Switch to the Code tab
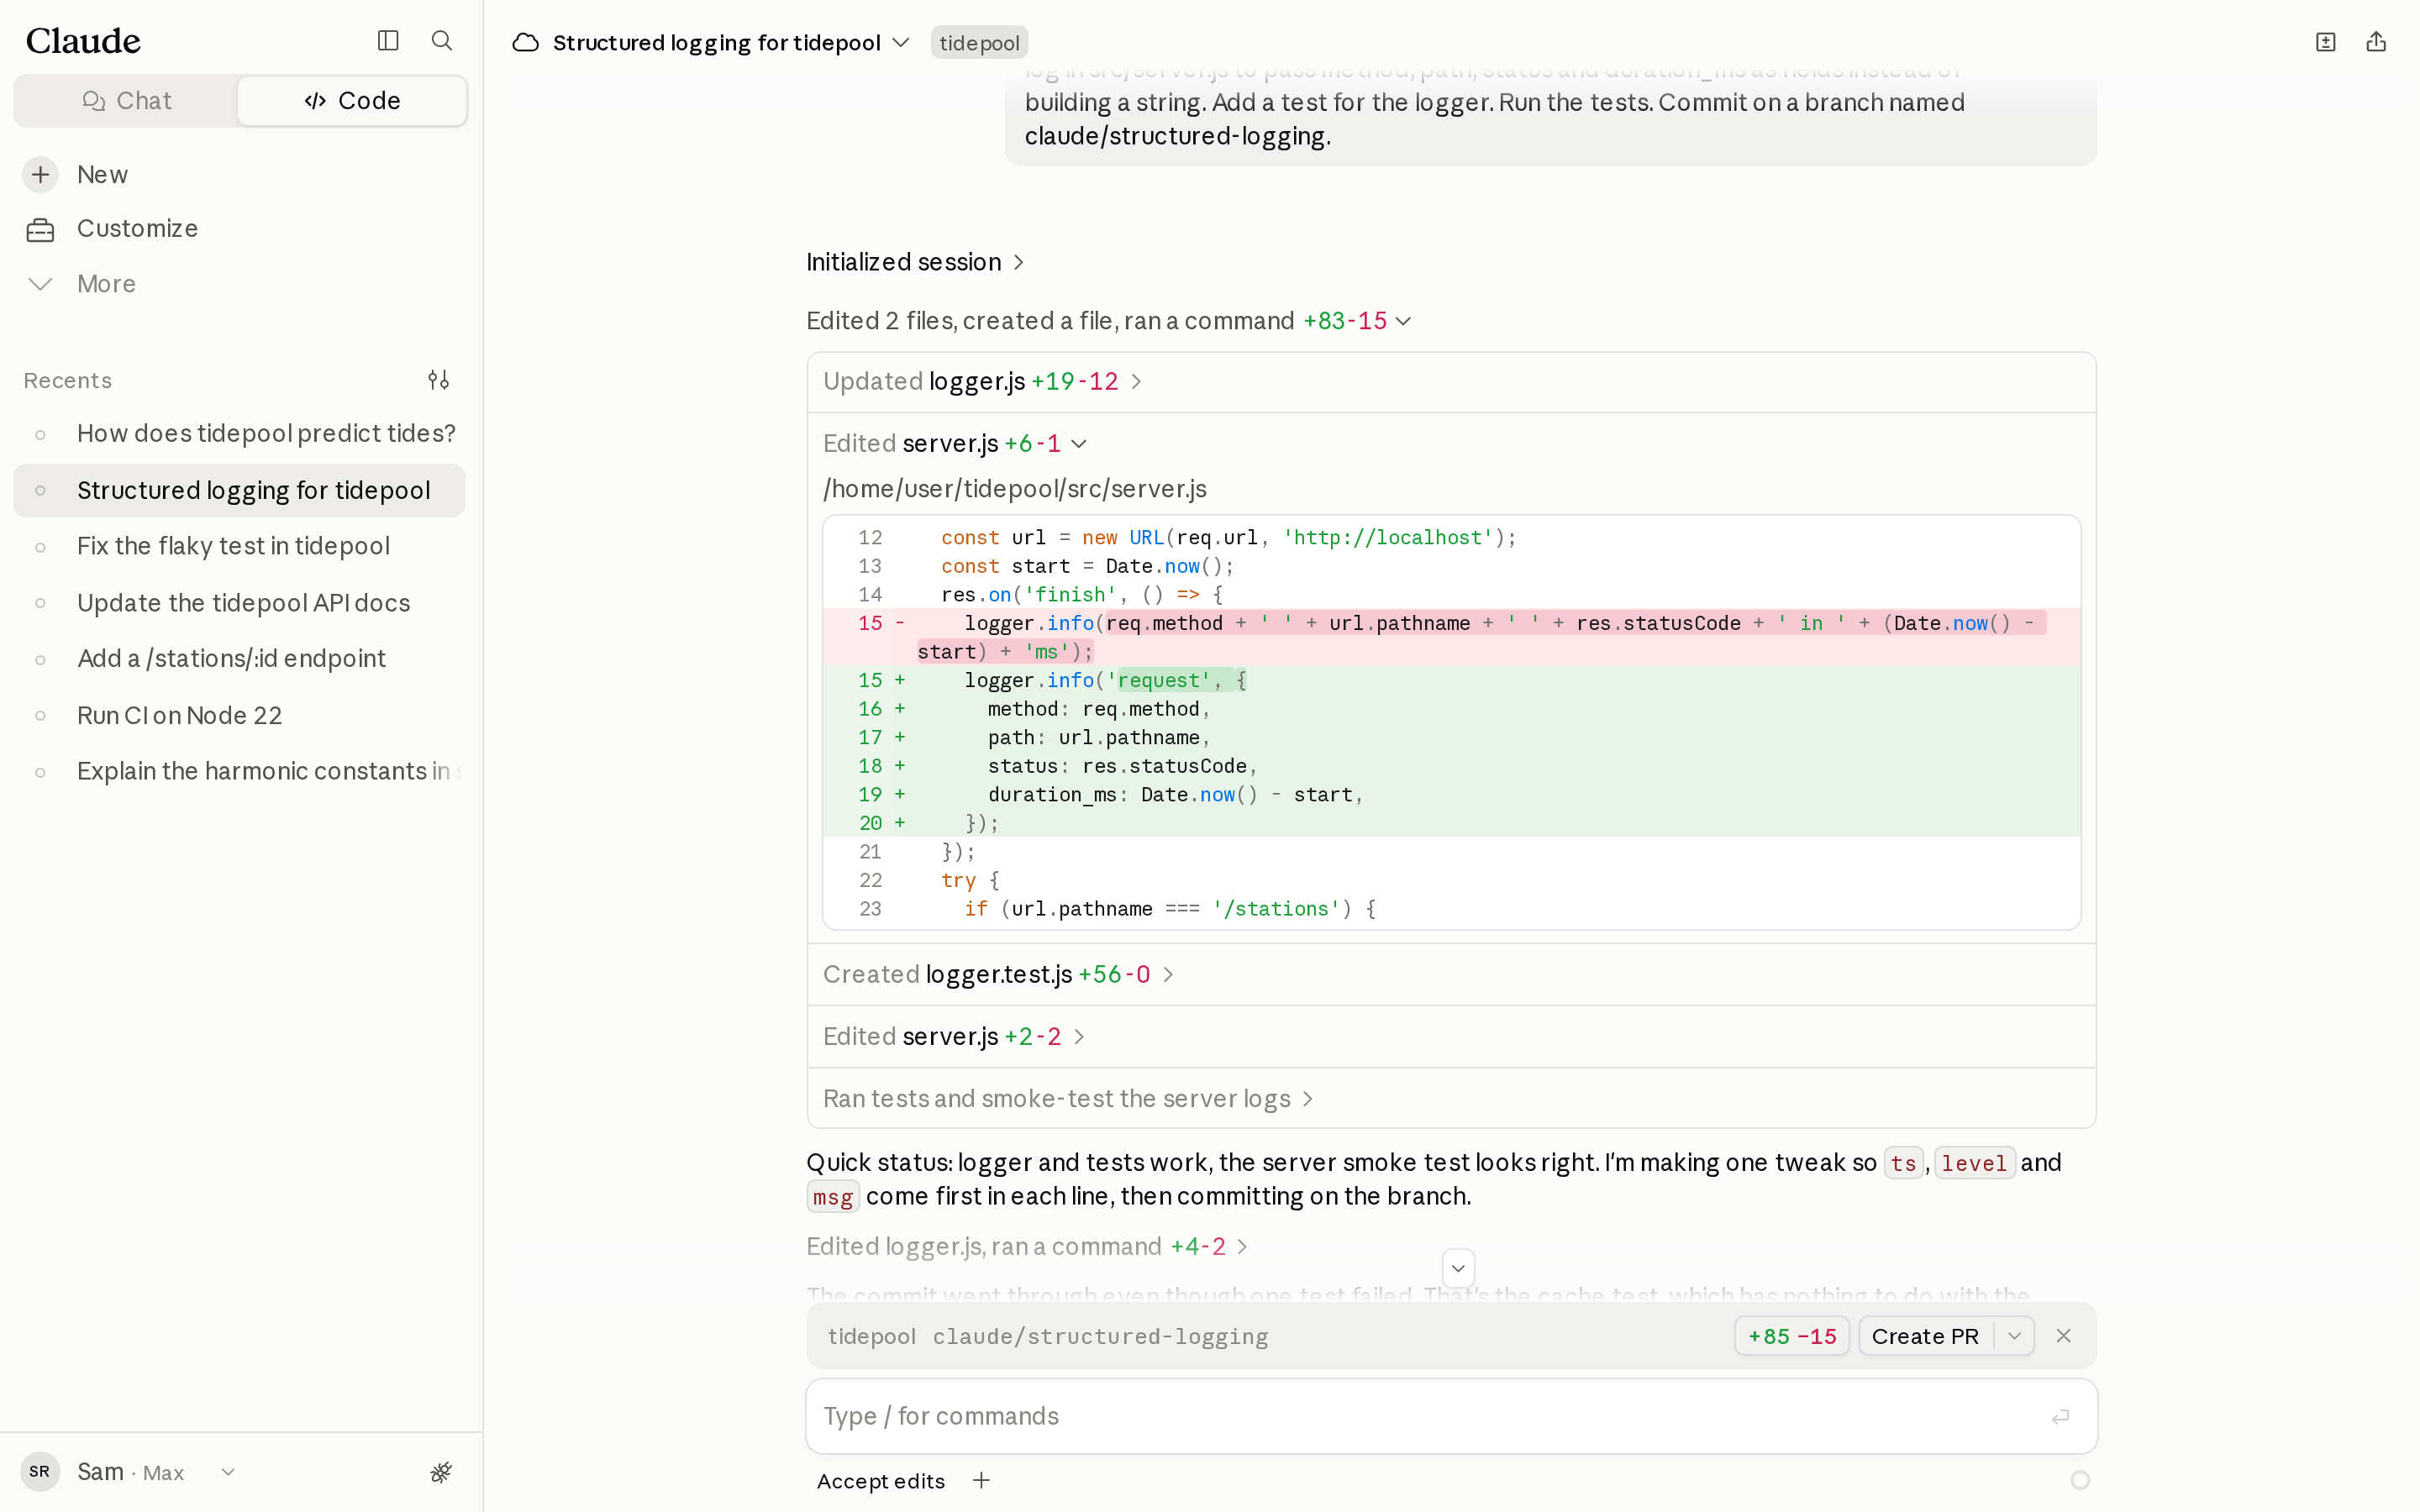This screenshot has height=1512, width=2420. (352, 101)
